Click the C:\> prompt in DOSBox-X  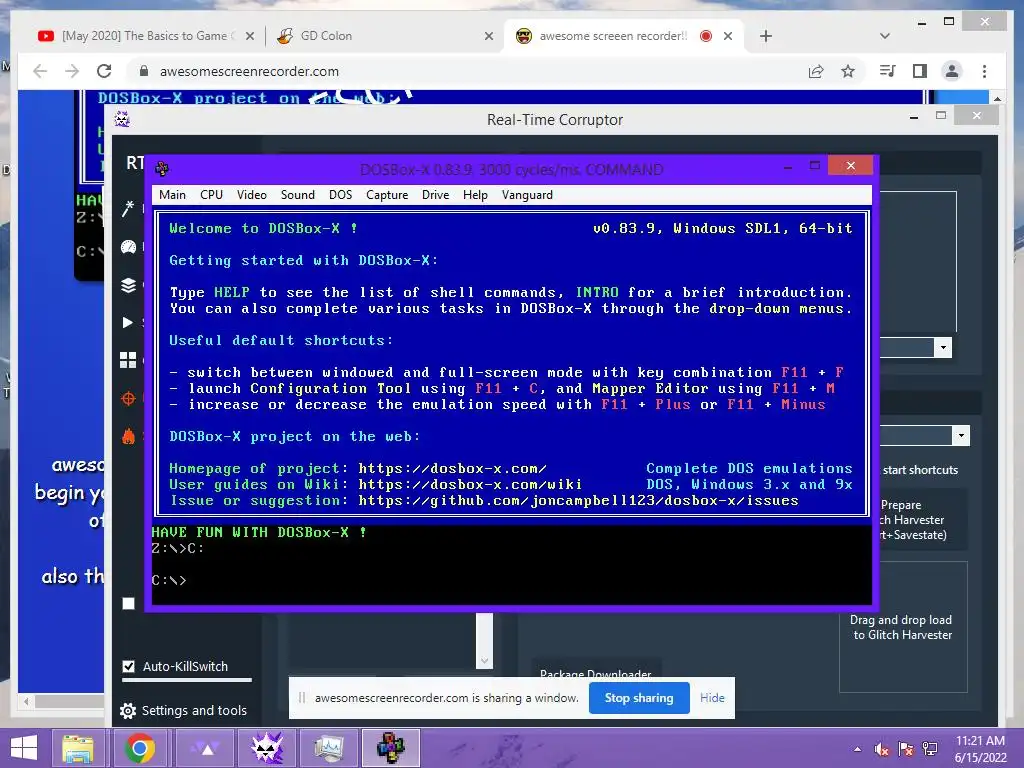pyautogui.click(x=168, y=580)
